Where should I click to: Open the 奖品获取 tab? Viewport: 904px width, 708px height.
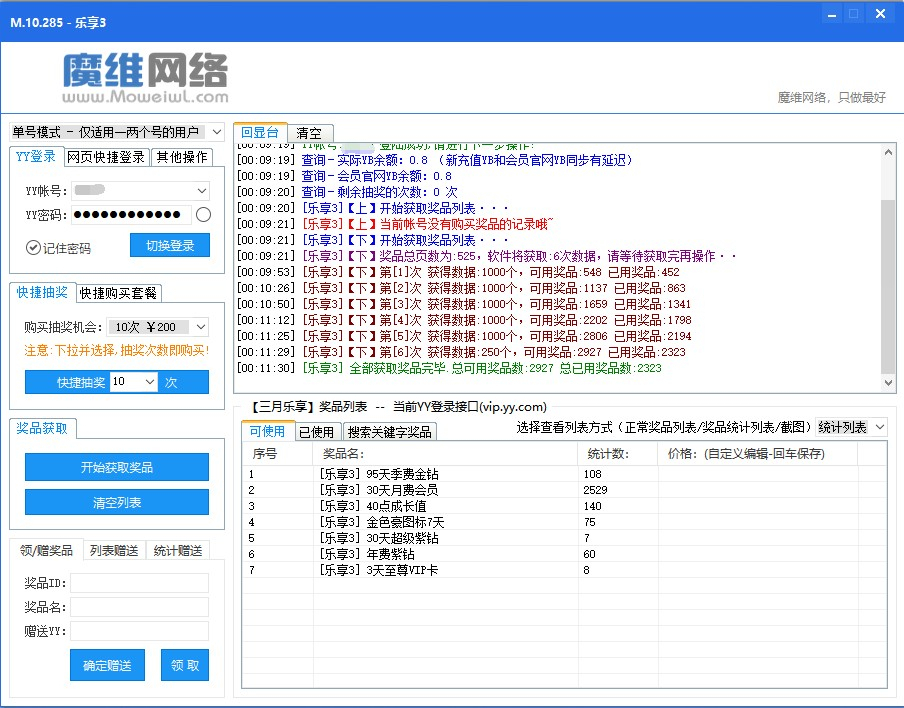42,428
